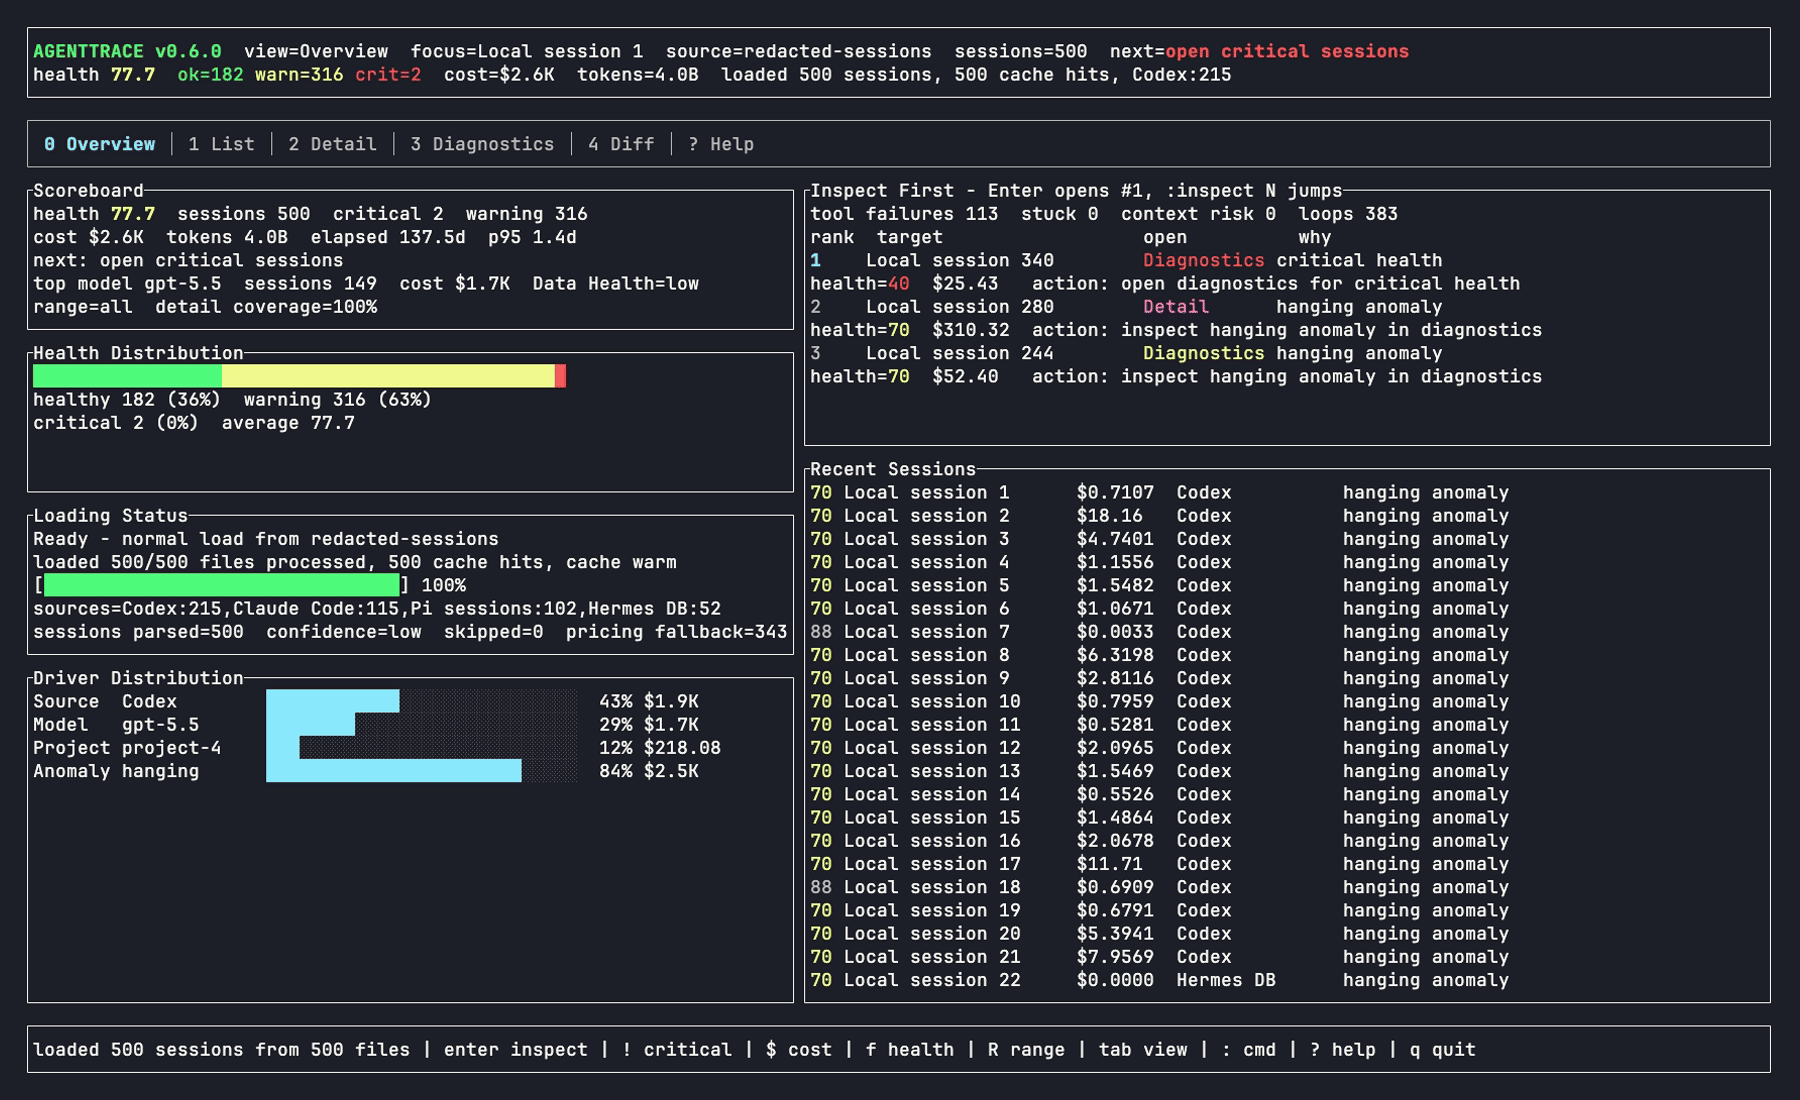Click 'R range' shortcut in status bar

click(1026, 1049)
